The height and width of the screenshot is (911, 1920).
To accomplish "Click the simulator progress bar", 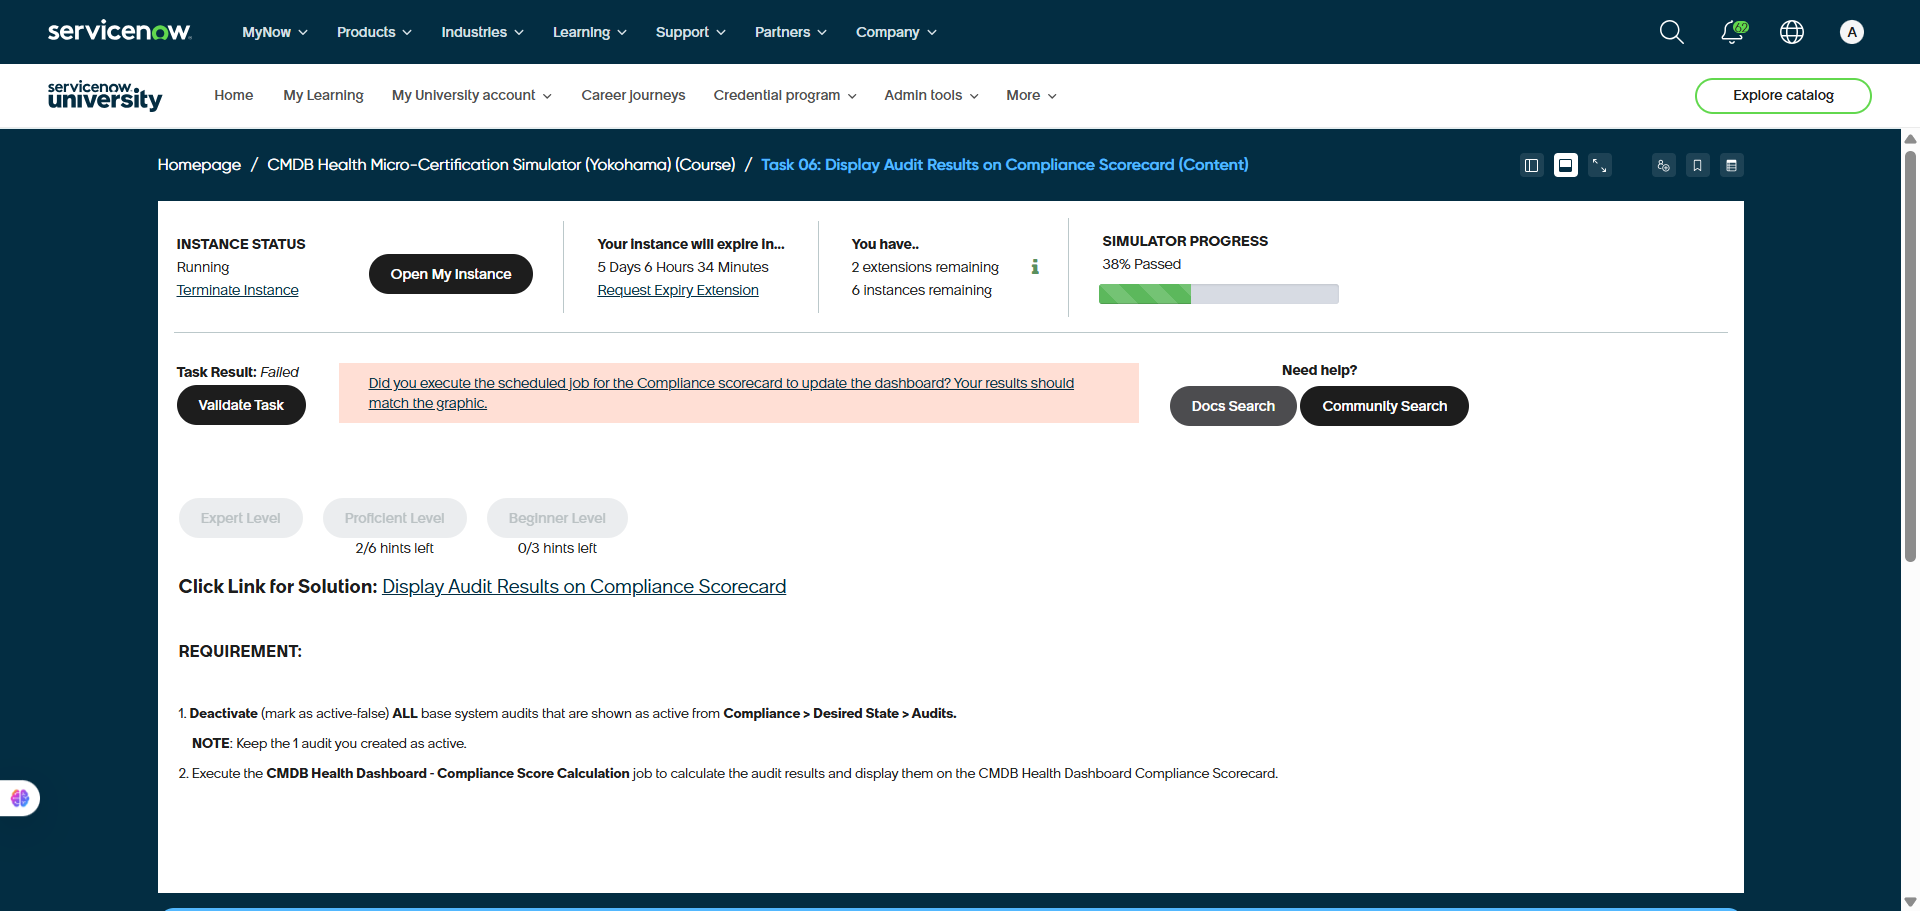I will (1219, 294).
